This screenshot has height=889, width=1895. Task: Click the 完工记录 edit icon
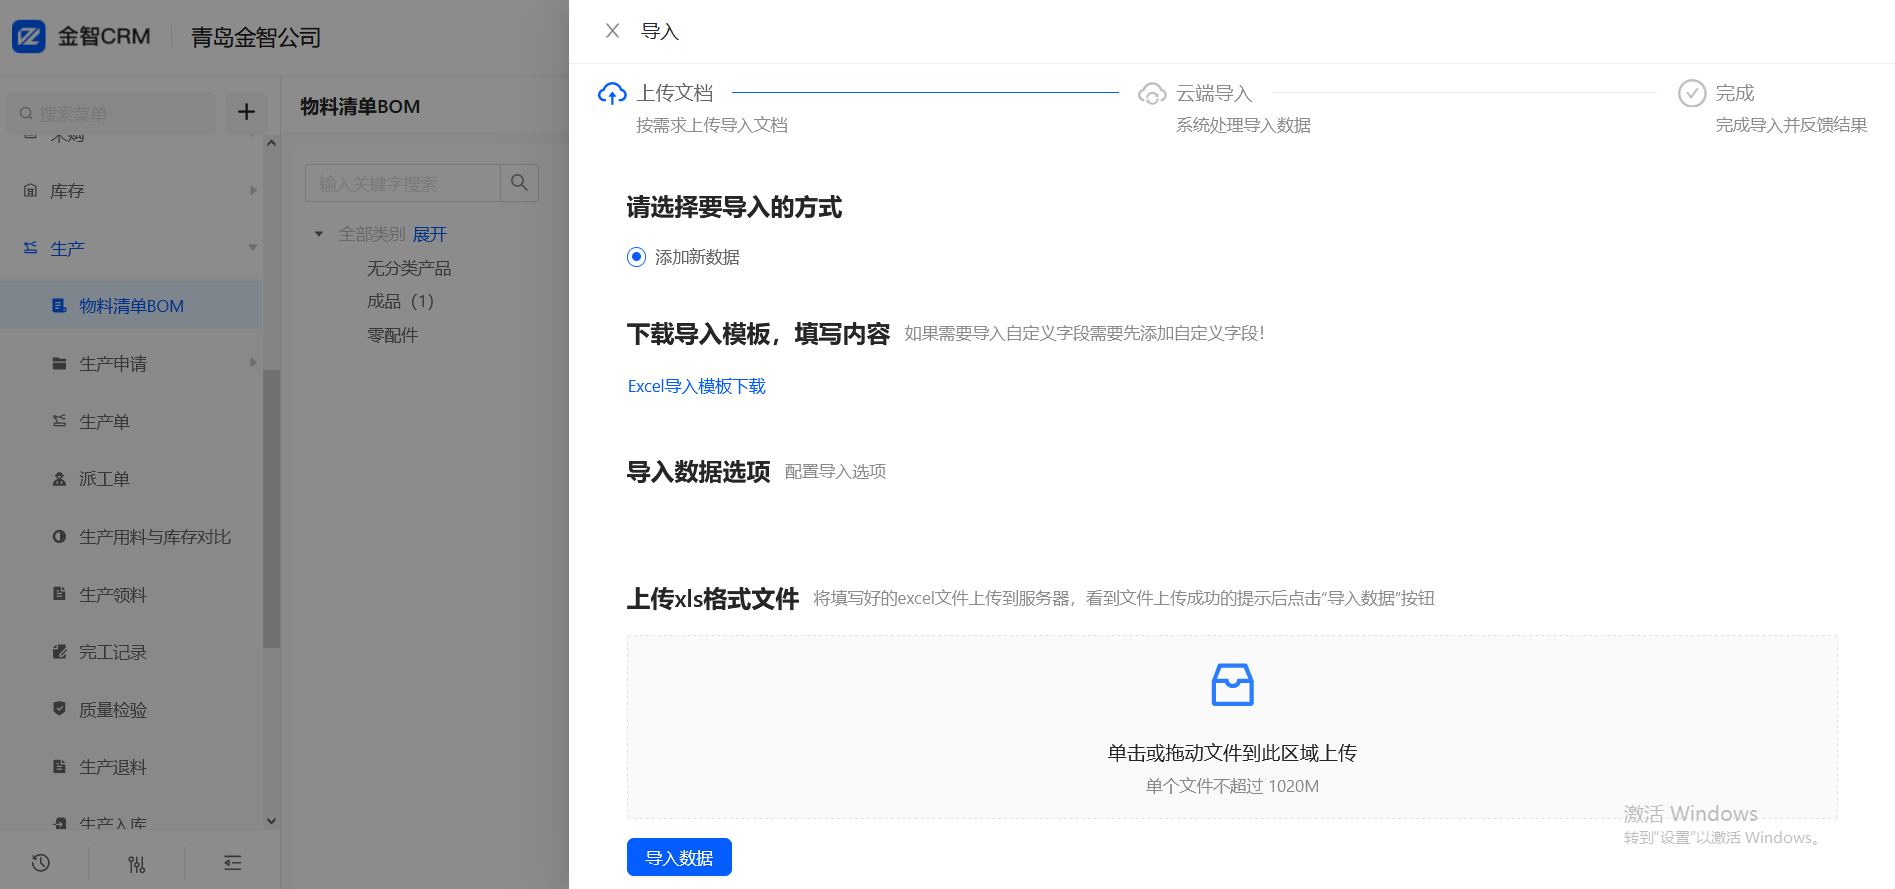point(59,651)
